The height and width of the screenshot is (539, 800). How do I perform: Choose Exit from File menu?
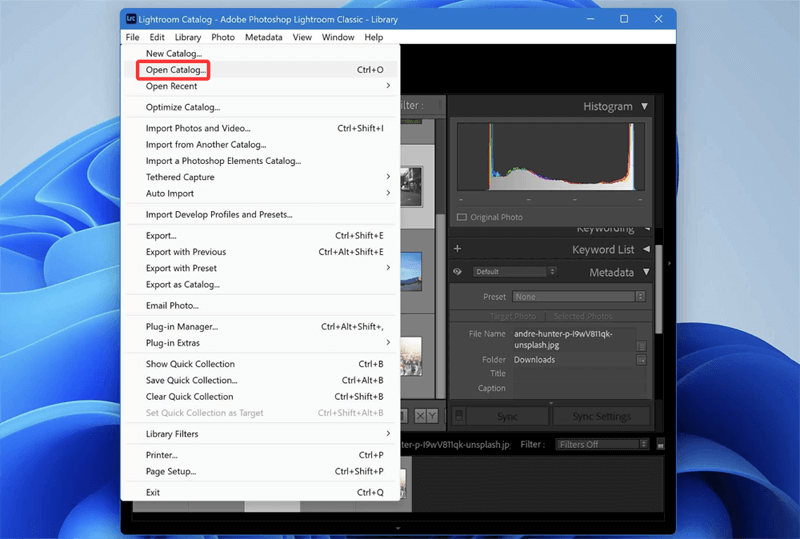[260, 492]
